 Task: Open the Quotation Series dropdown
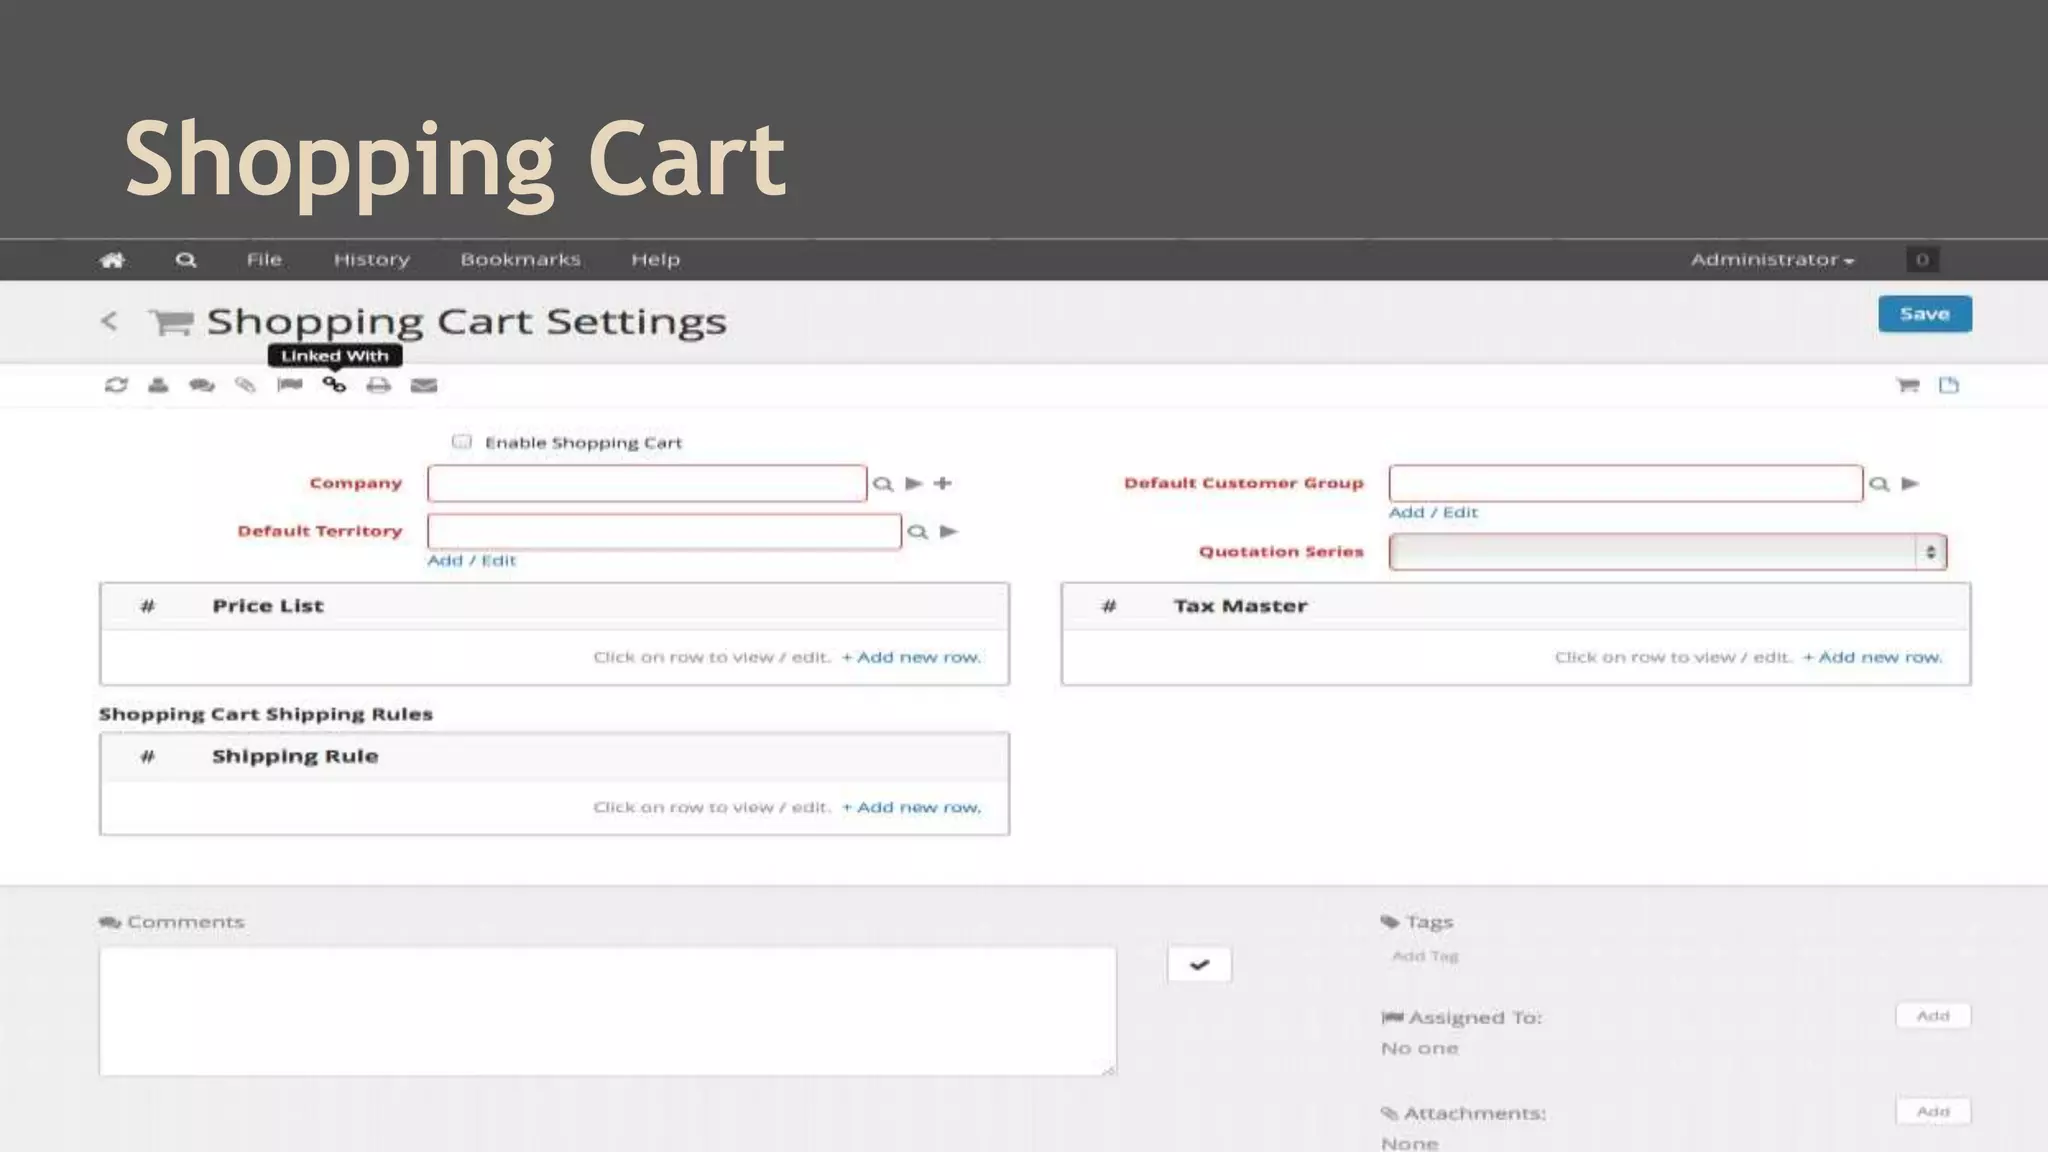click(x=1667, y=552)
